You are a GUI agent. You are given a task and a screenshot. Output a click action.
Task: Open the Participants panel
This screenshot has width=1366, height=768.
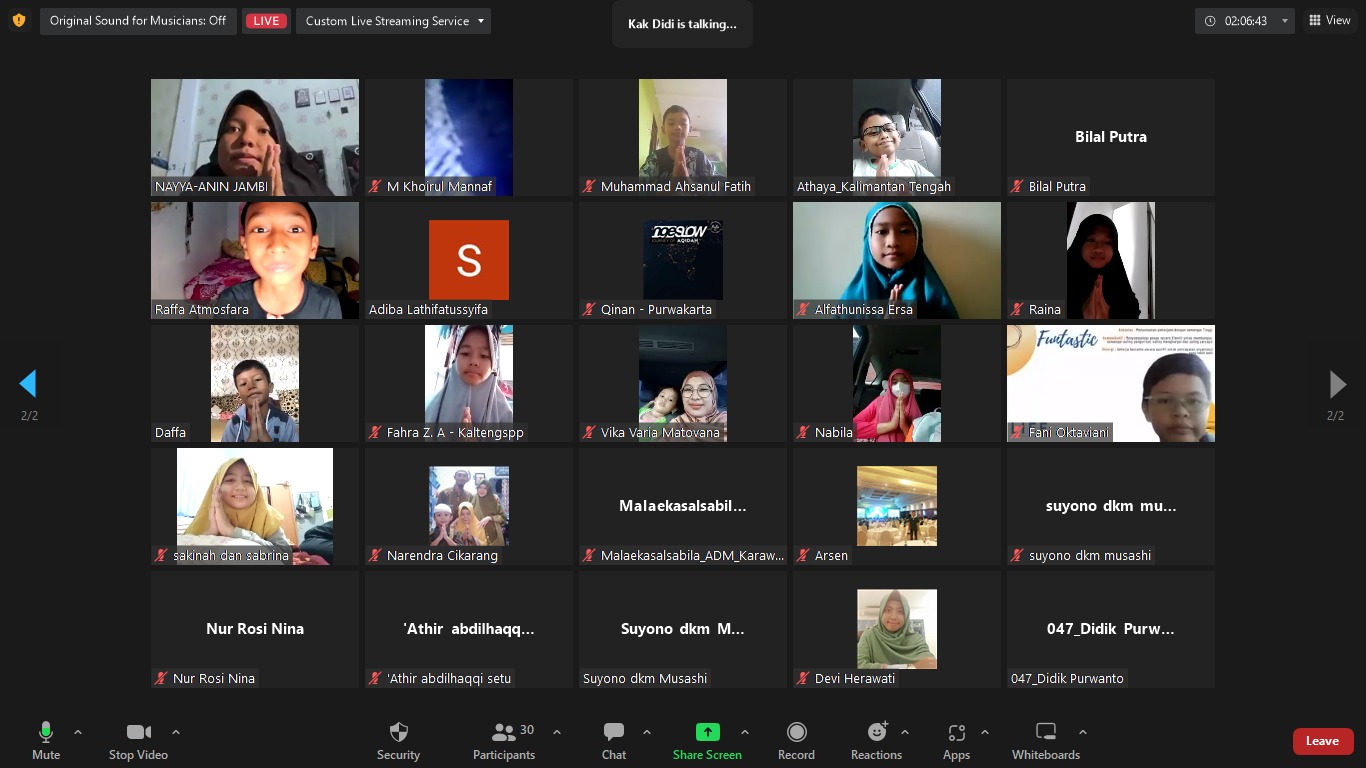coord(504,732)
